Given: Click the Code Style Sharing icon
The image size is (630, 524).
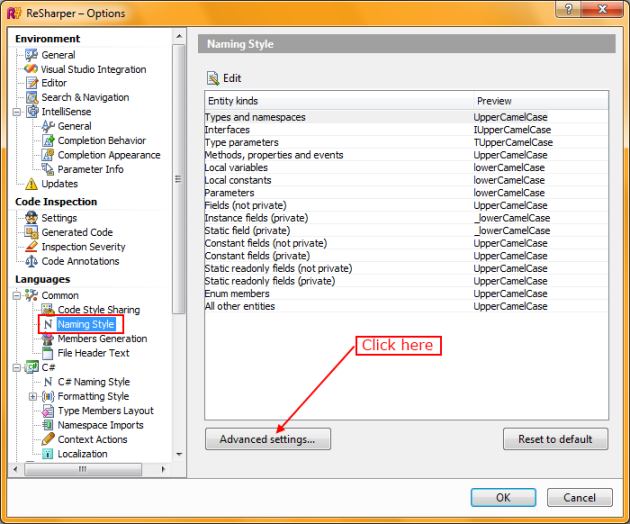Looking at the screenshot, I should point(48,309).
